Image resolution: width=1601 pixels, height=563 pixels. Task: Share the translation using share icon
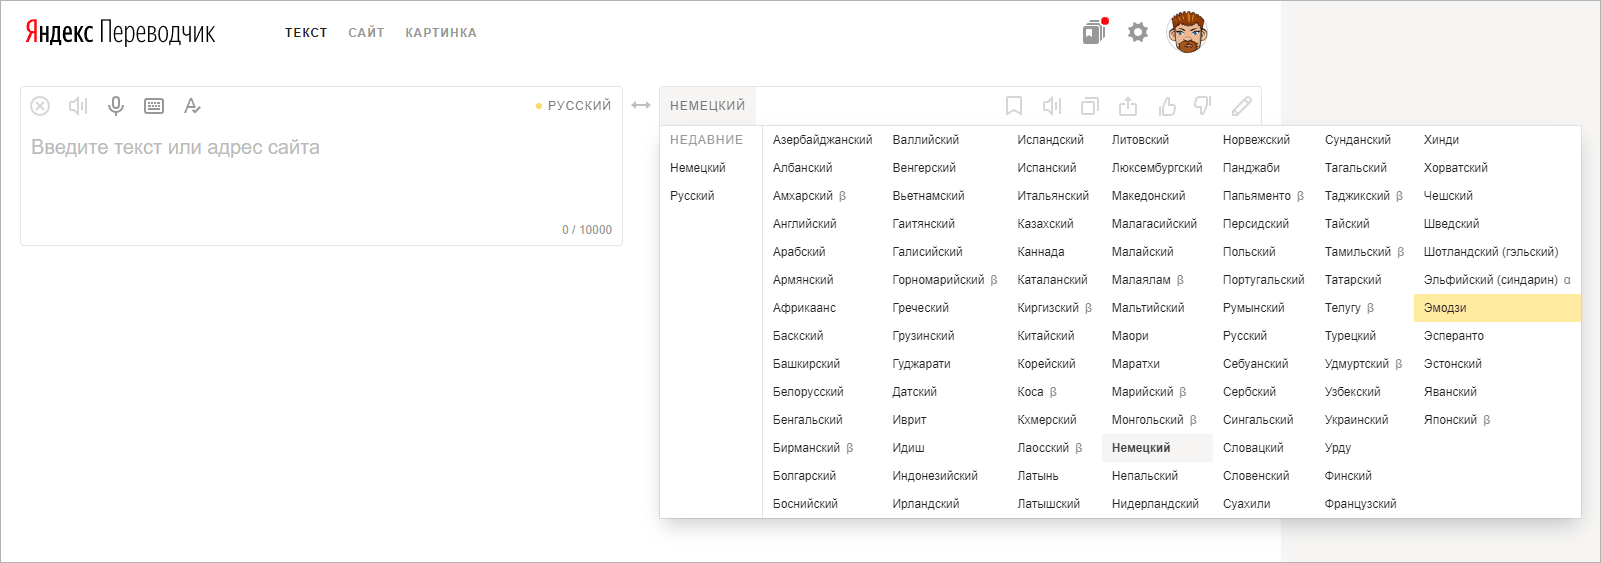pos(1128,106)
